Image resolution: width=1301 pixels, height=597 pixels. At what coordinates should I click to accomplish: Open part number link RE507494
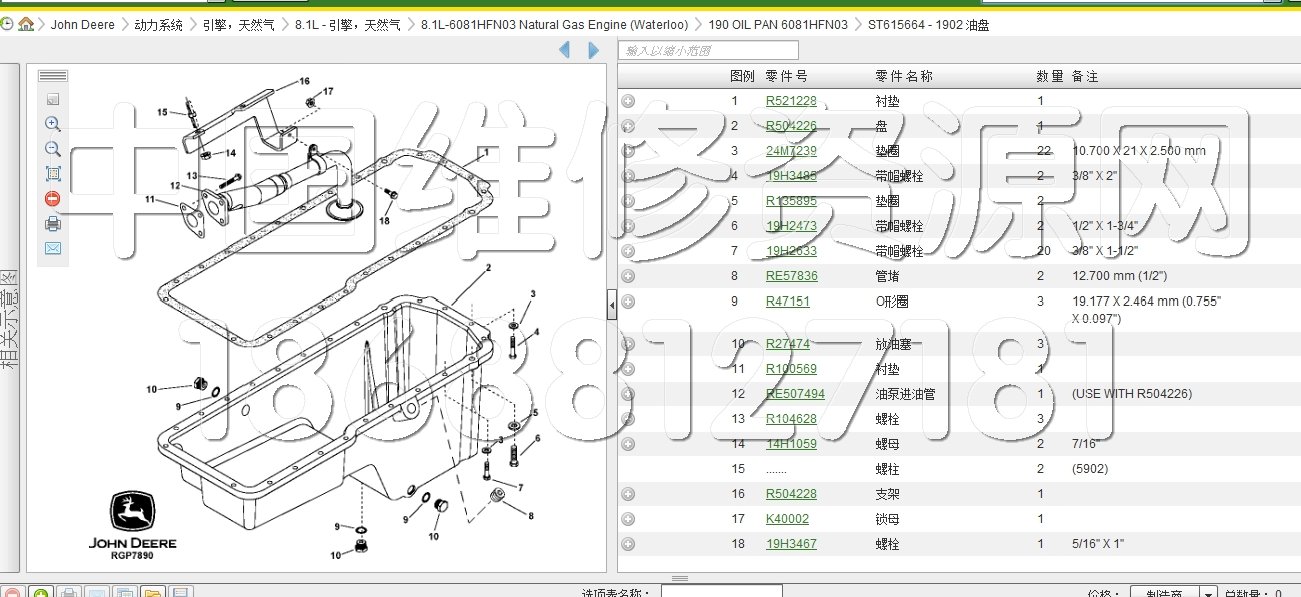coord(795,394)
